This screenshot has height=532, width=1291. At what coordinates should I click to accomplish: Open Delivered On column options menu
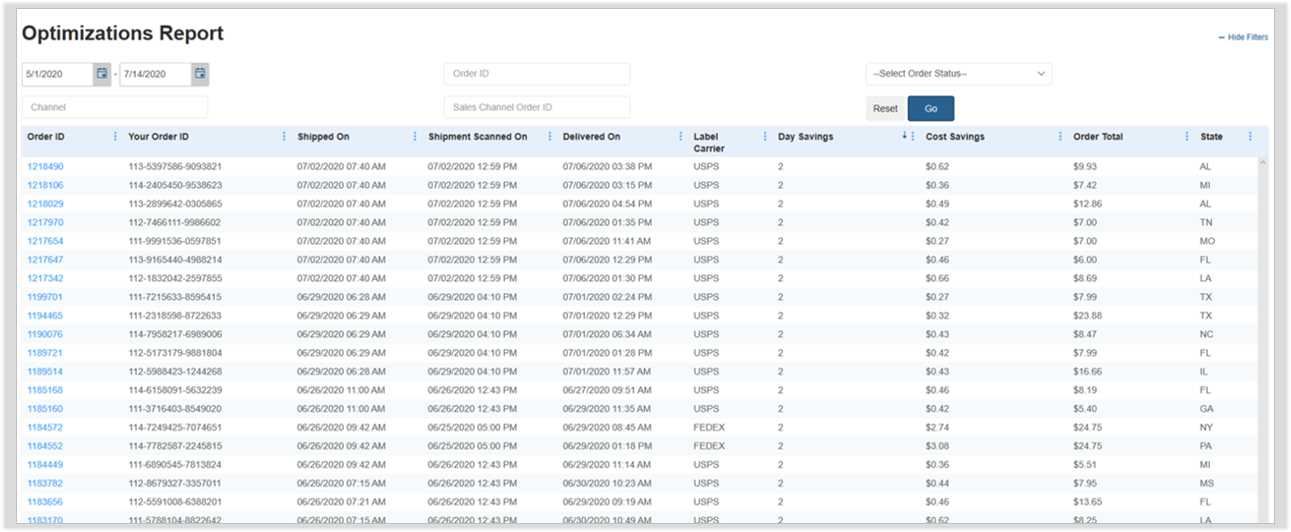680,137
